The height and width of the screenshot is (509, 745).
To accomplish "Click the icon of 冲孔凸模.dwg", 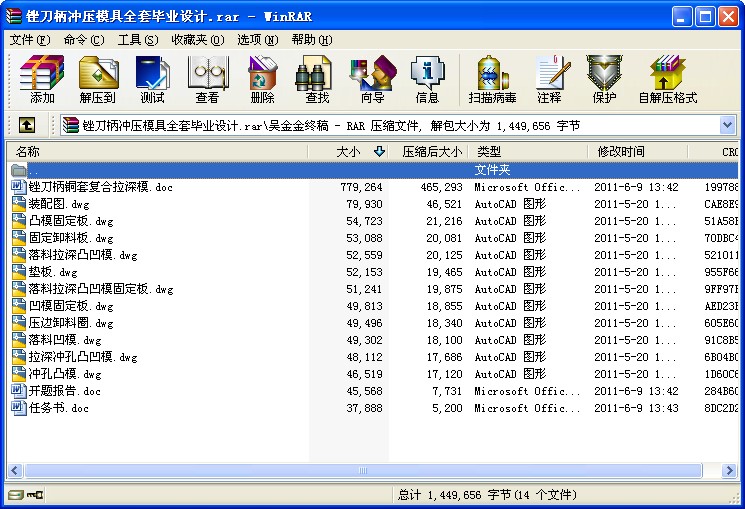I will pos(19,374).
